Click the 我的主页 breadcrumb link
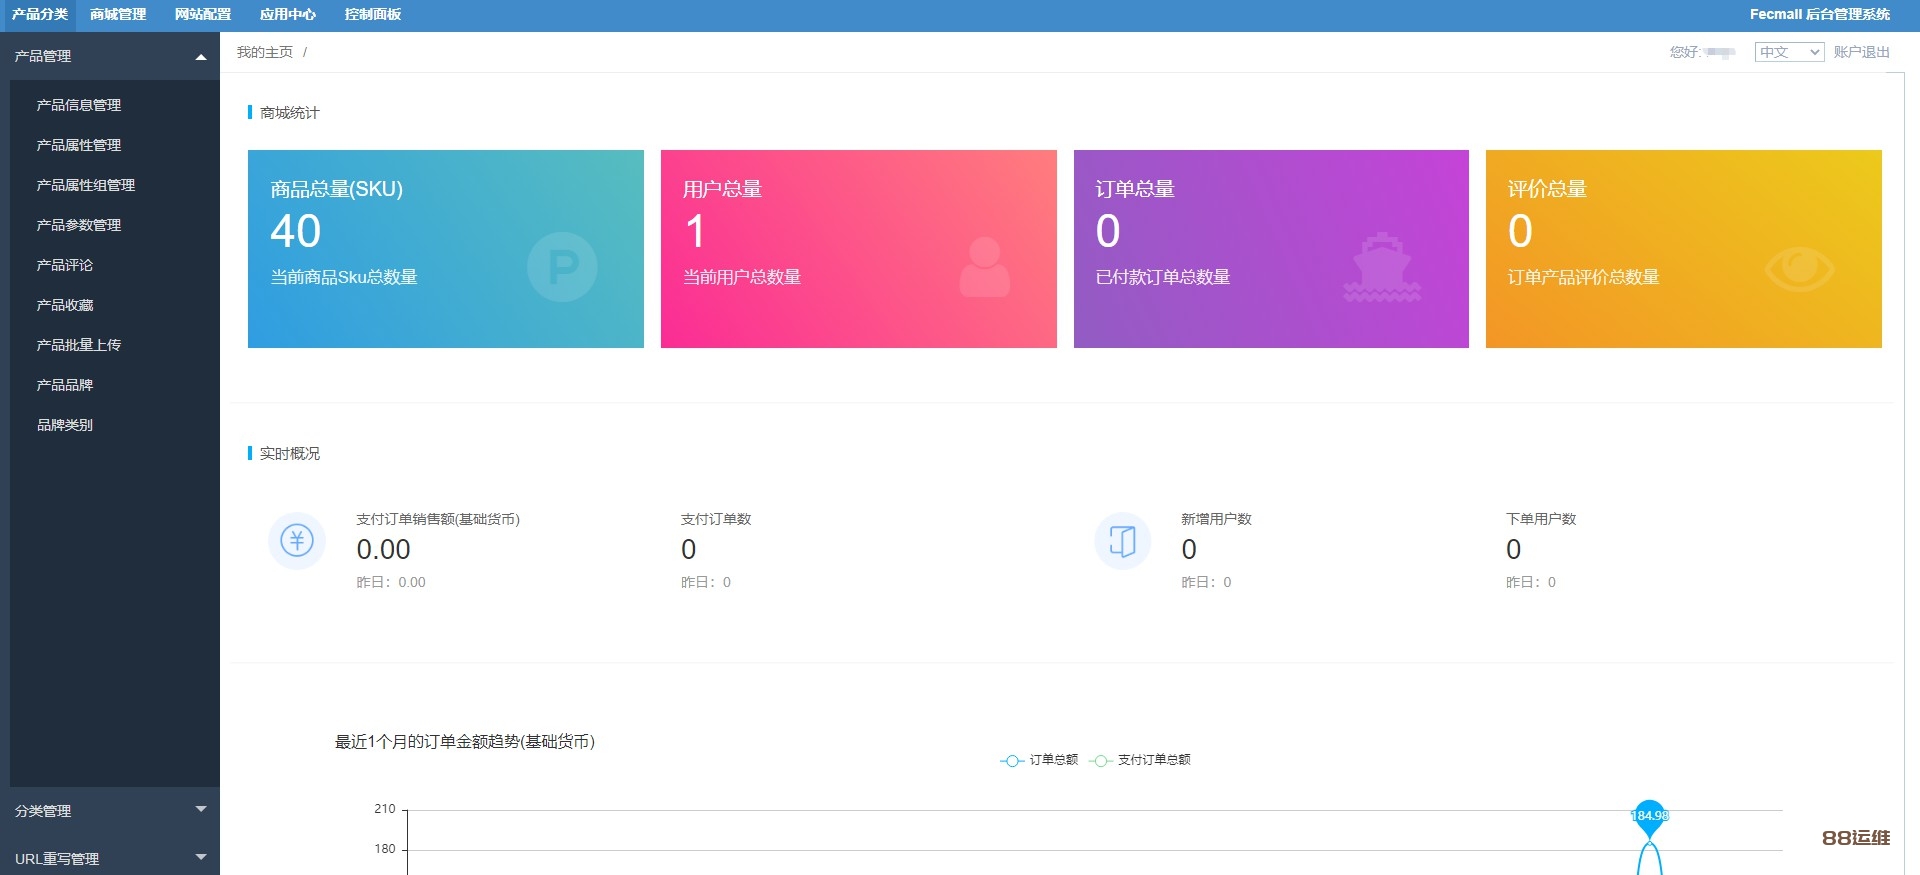Viewport: 1920px width, 875px height. tap(265, 52)
